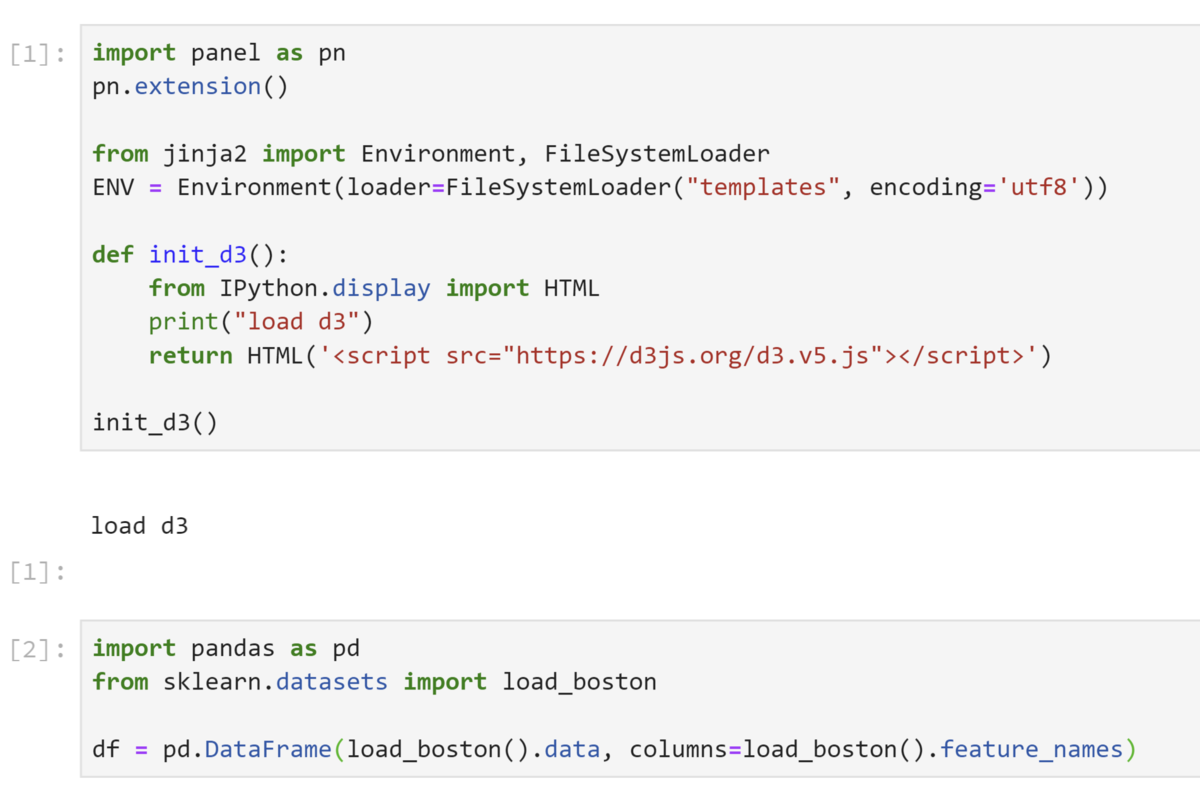1200x793 pixels.
Task: Click the [1]: output prompt below load d3
Action: [38, 572]
